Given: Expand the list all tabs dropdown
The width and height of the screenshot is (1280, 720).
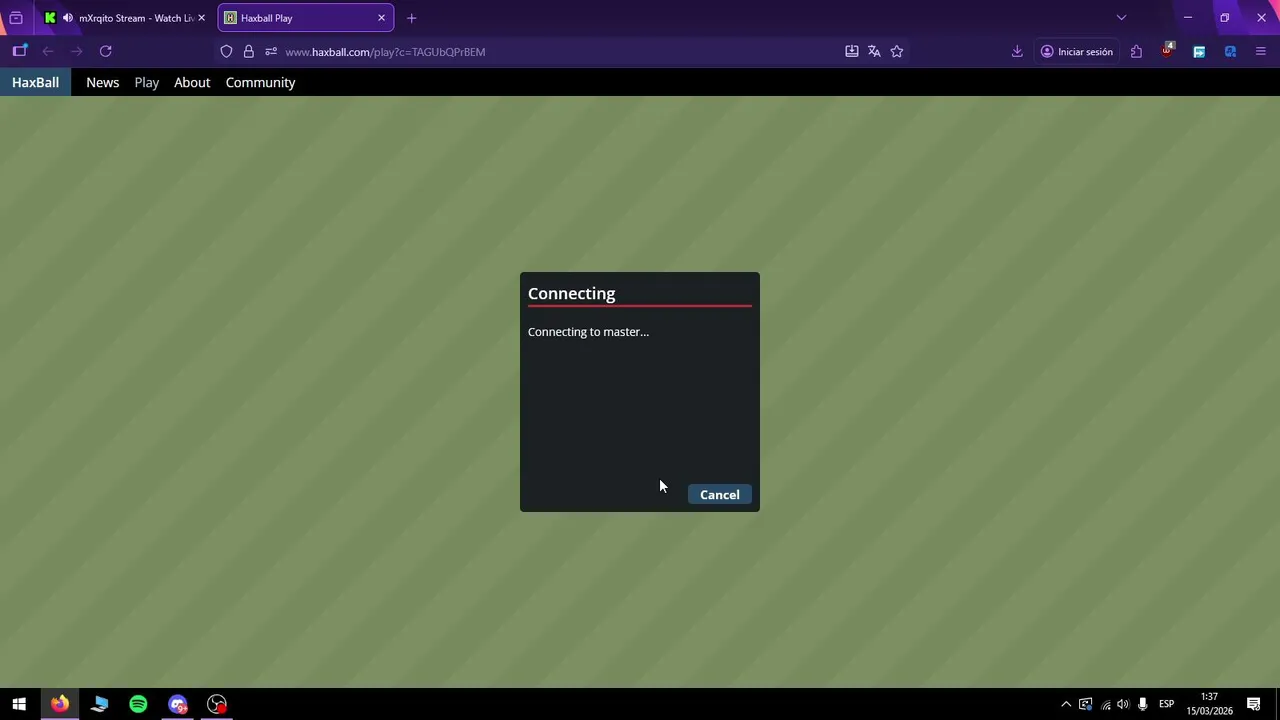Looking at the screenshot, I should click(1121, 17).
